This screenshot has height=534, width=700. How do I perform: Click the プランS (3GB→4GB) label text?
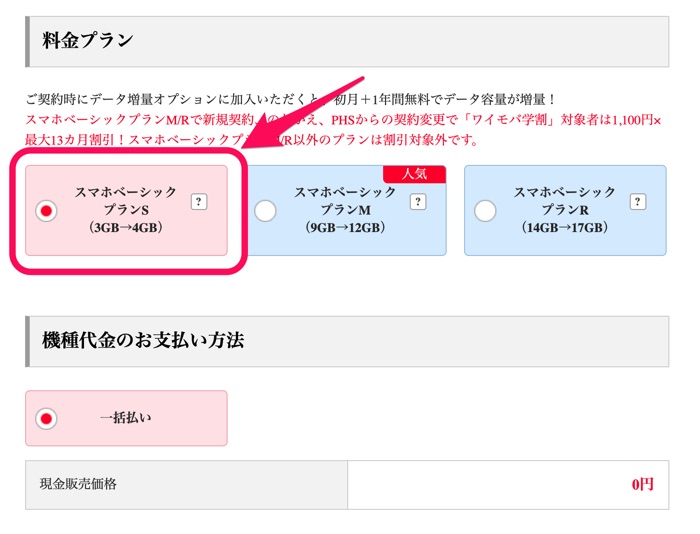coord(126,210)
